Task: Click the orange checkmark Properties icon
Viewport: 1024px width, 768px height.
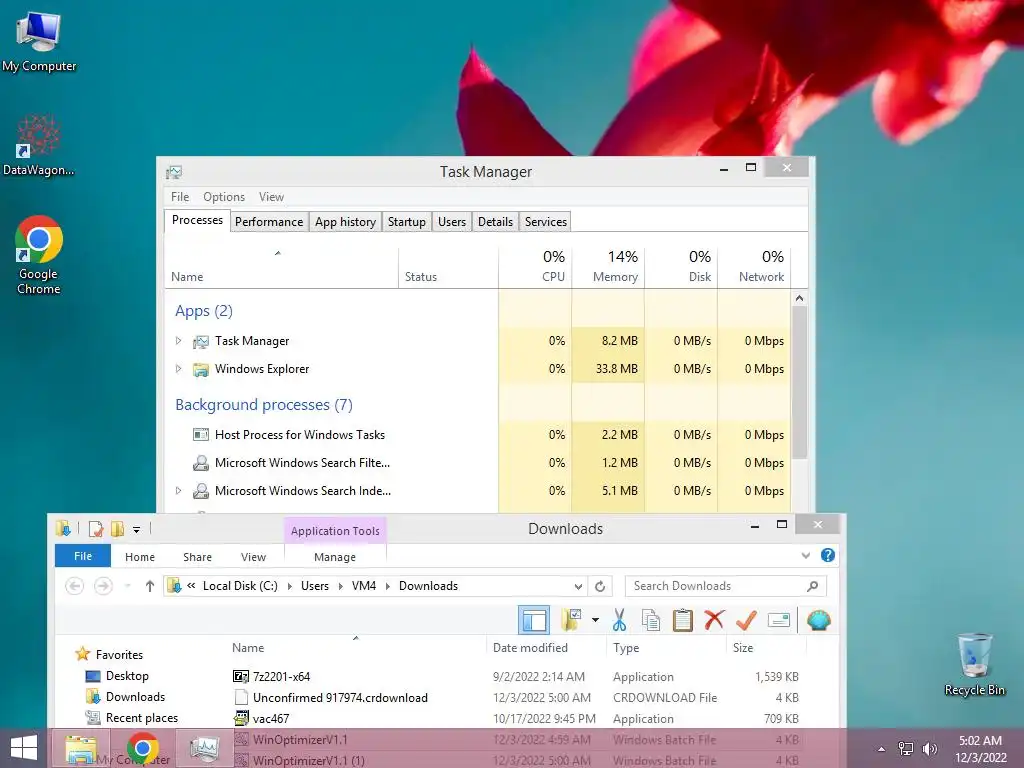Action: pyautogui.click(x=746, y=620)
